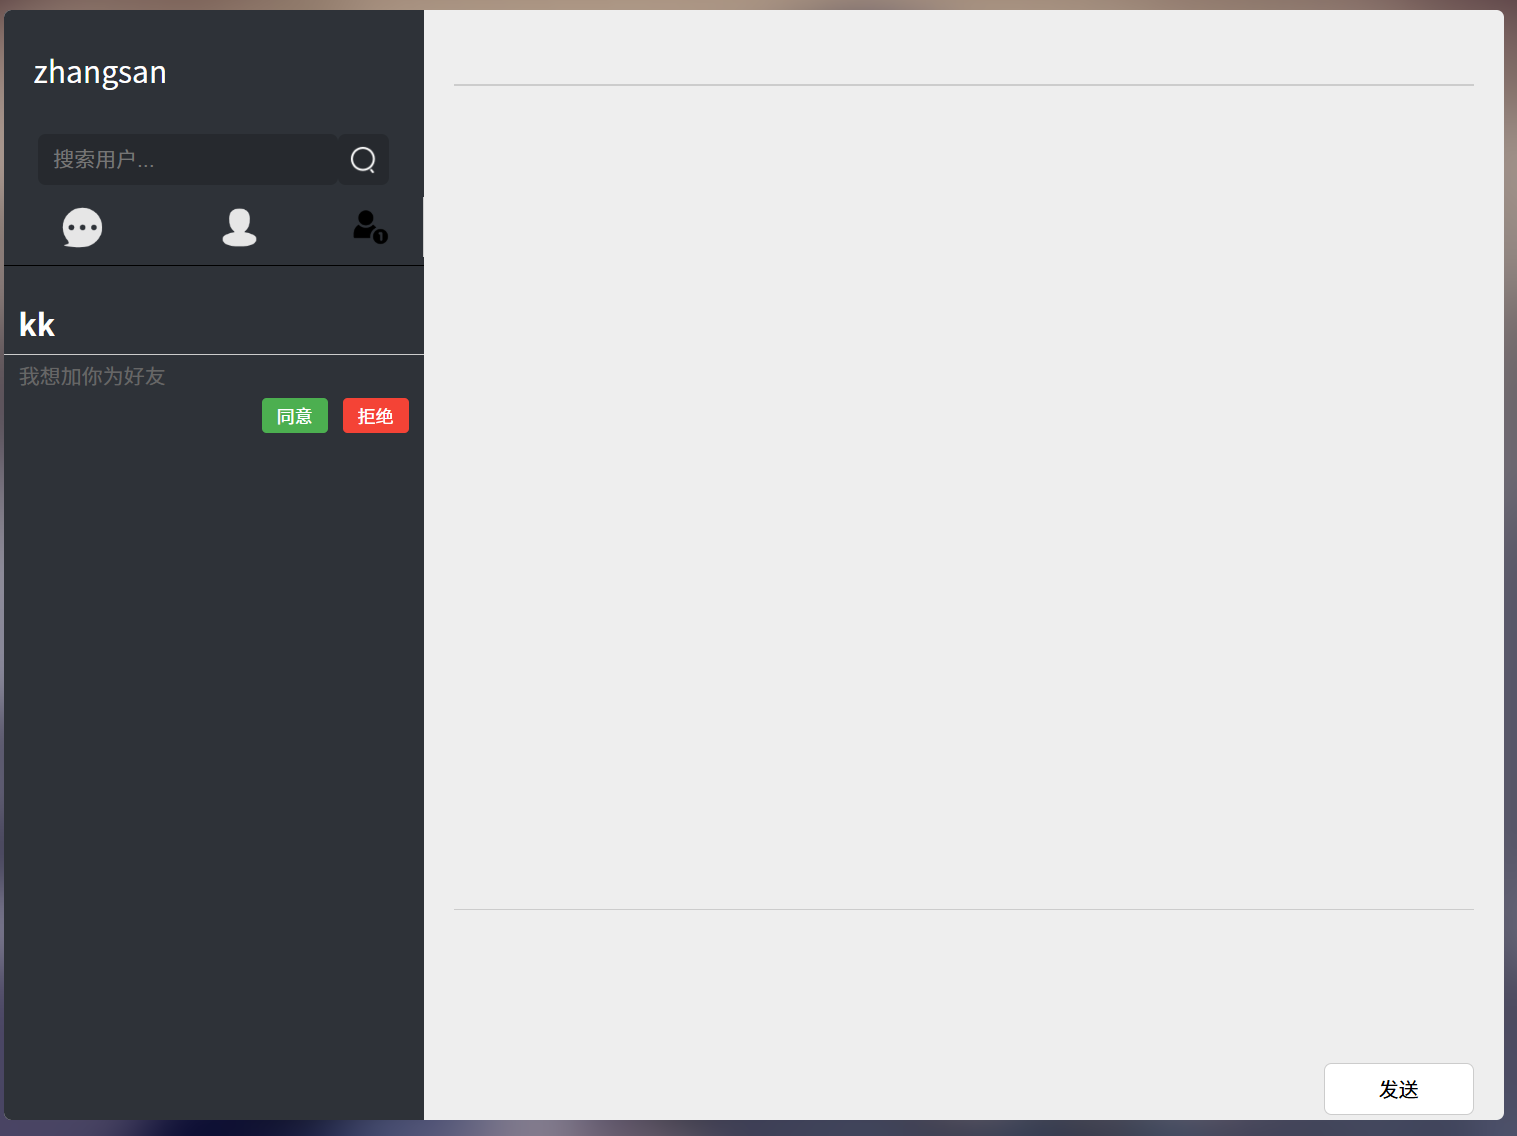Screen dimensions: 1517x1136
Task: Click the magnifier search icon
Action: 363,160
